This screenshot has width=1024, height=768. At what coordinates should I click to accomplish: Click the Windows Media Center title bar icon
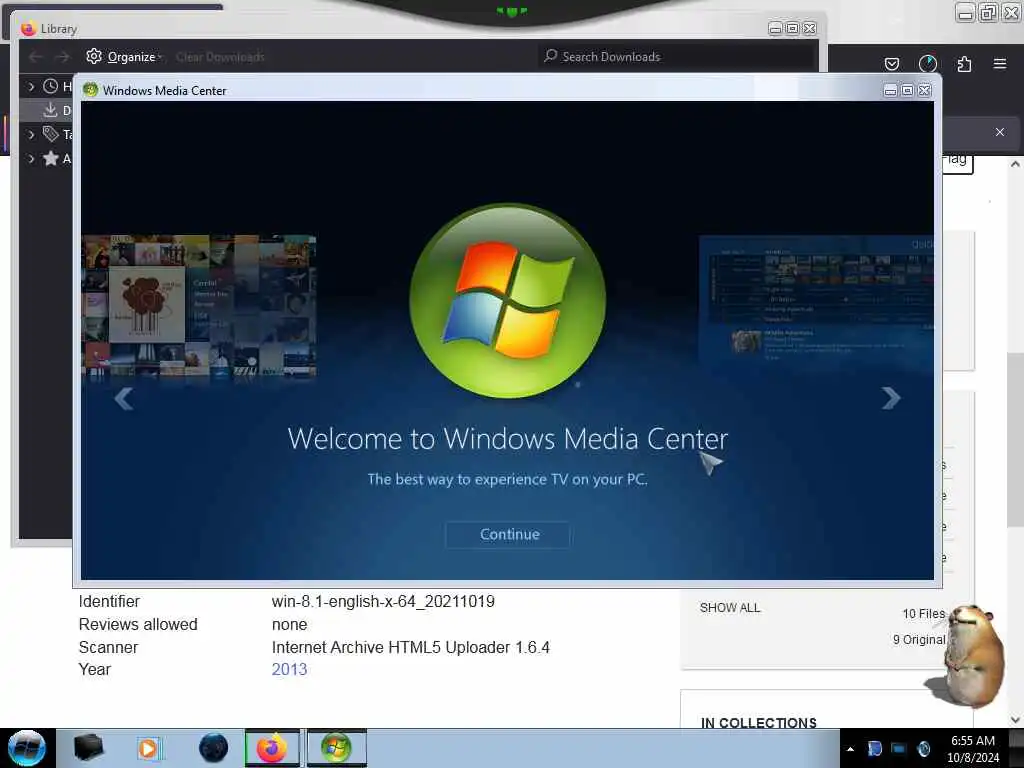[91, 90]
